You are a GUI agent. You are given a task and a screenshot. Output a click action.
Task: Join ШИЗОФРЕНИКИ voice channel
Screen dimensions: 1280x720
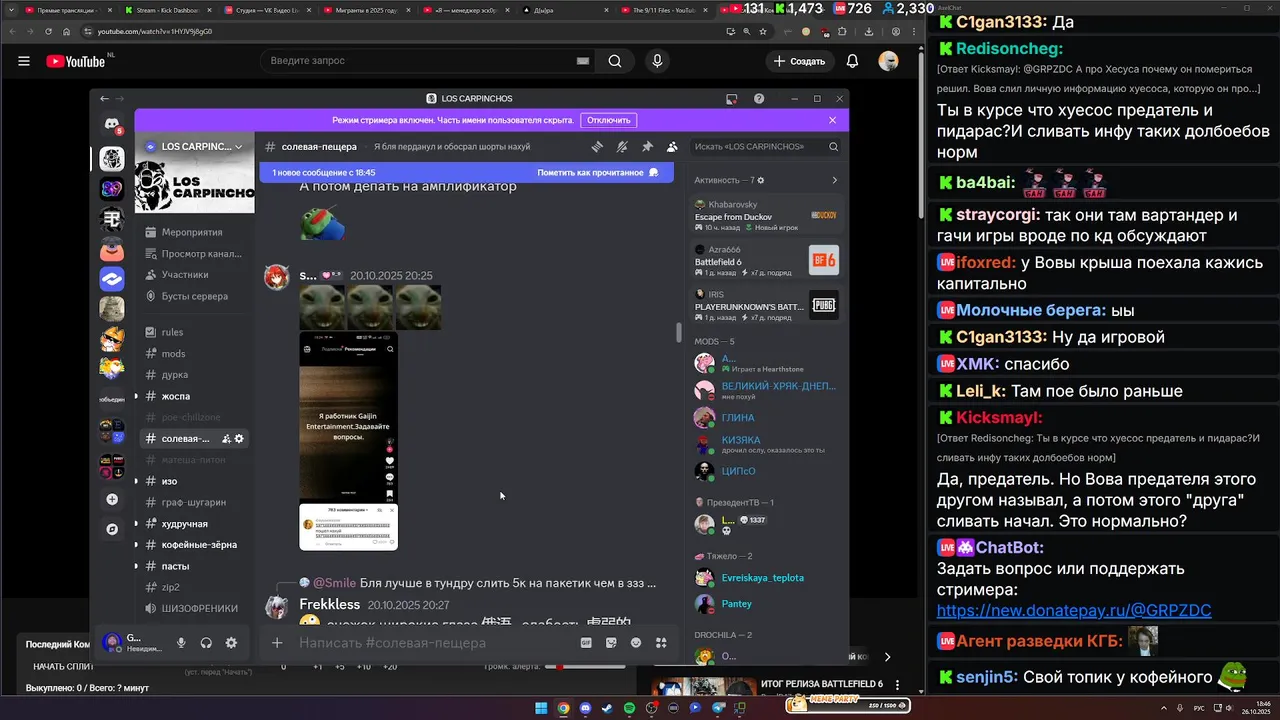[195, 608]
